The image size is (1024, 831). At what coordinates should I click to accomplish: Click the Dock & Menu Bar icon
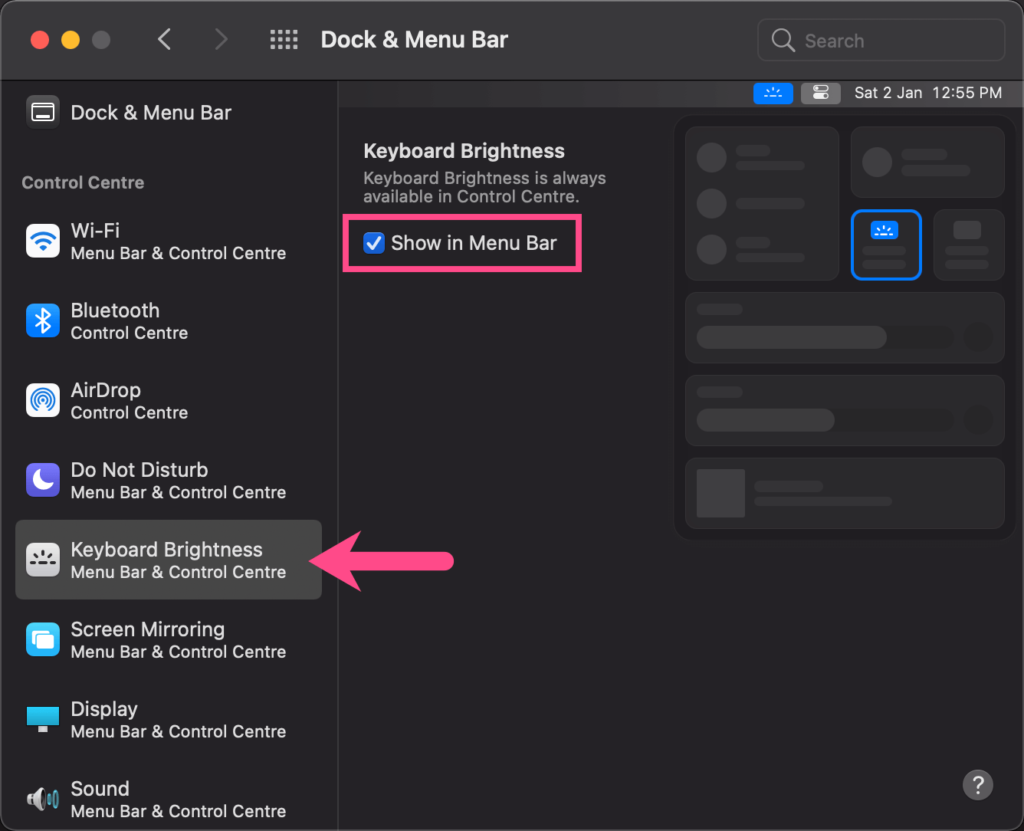[42, 112]
